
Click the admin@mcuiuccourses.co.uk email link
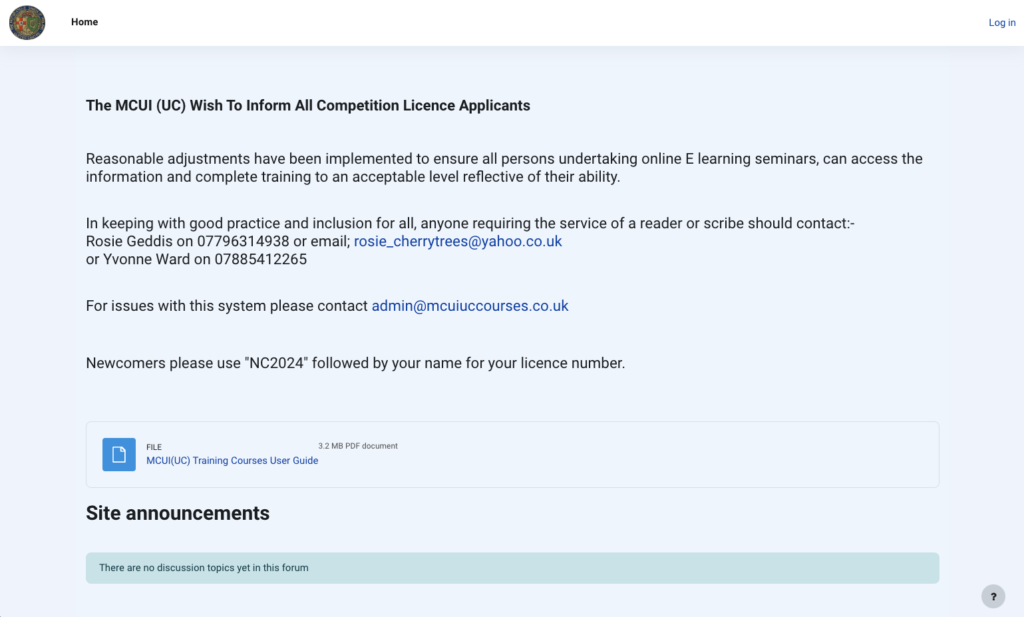pyautogui.click(x=470, y=306)
